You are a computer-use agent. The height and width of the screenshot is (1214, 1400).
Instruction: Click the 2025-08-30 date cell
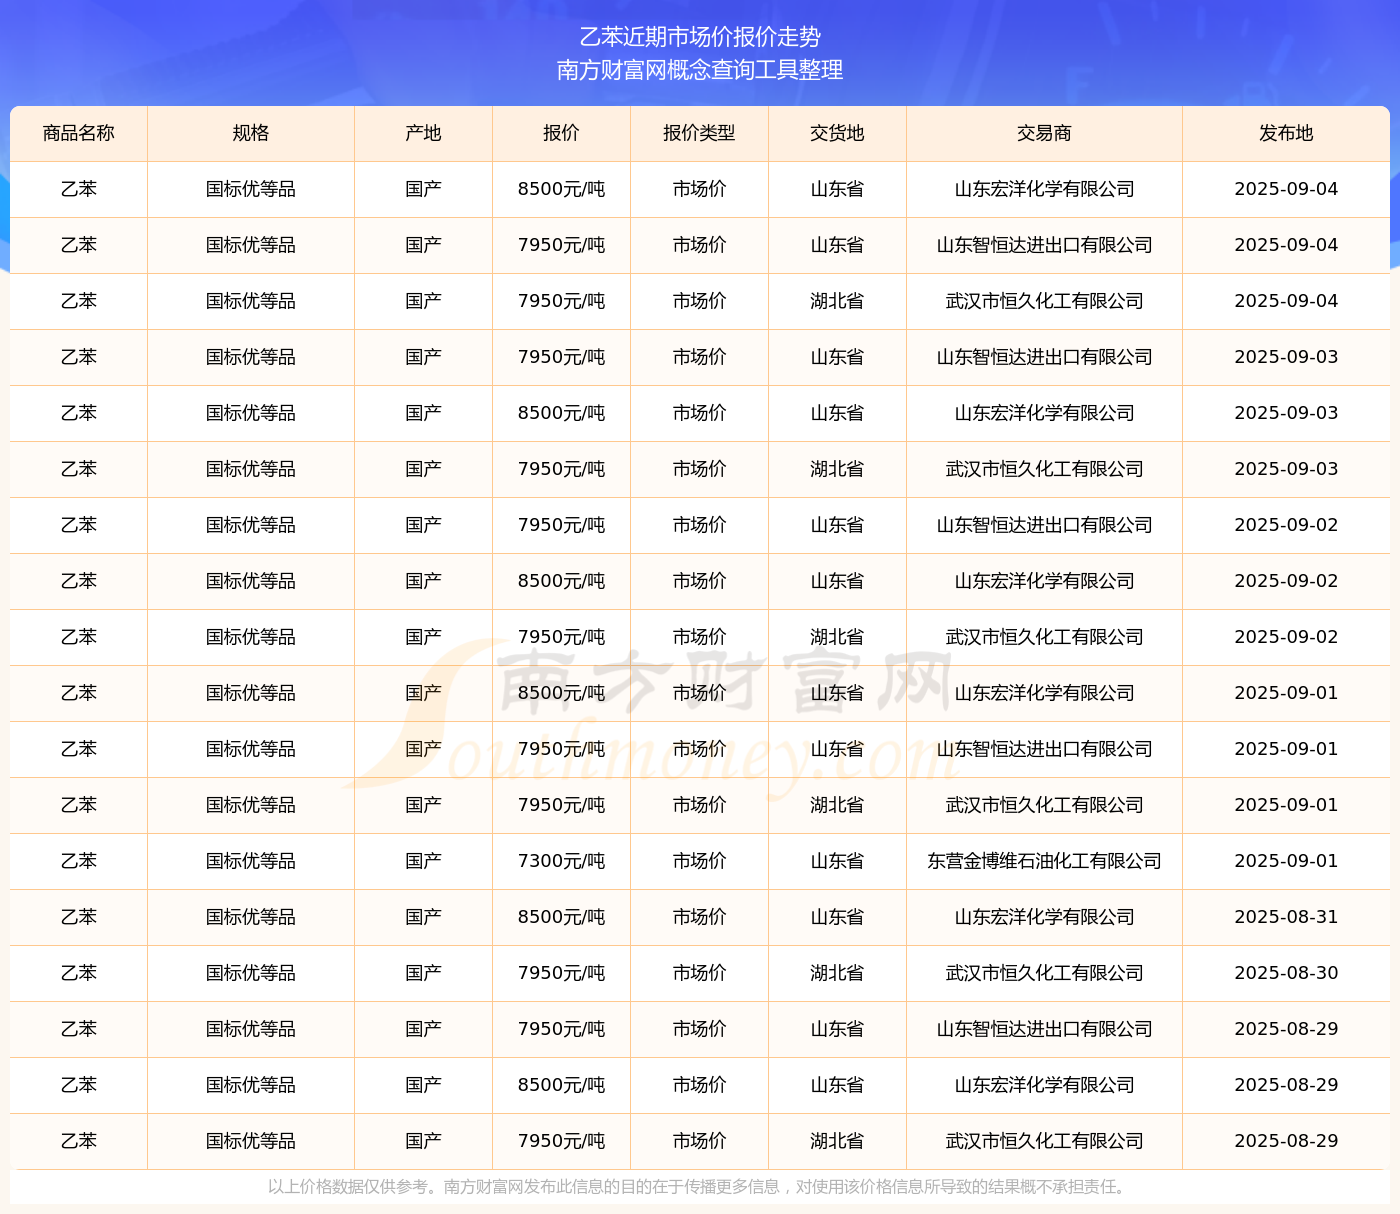(1286, 973)
